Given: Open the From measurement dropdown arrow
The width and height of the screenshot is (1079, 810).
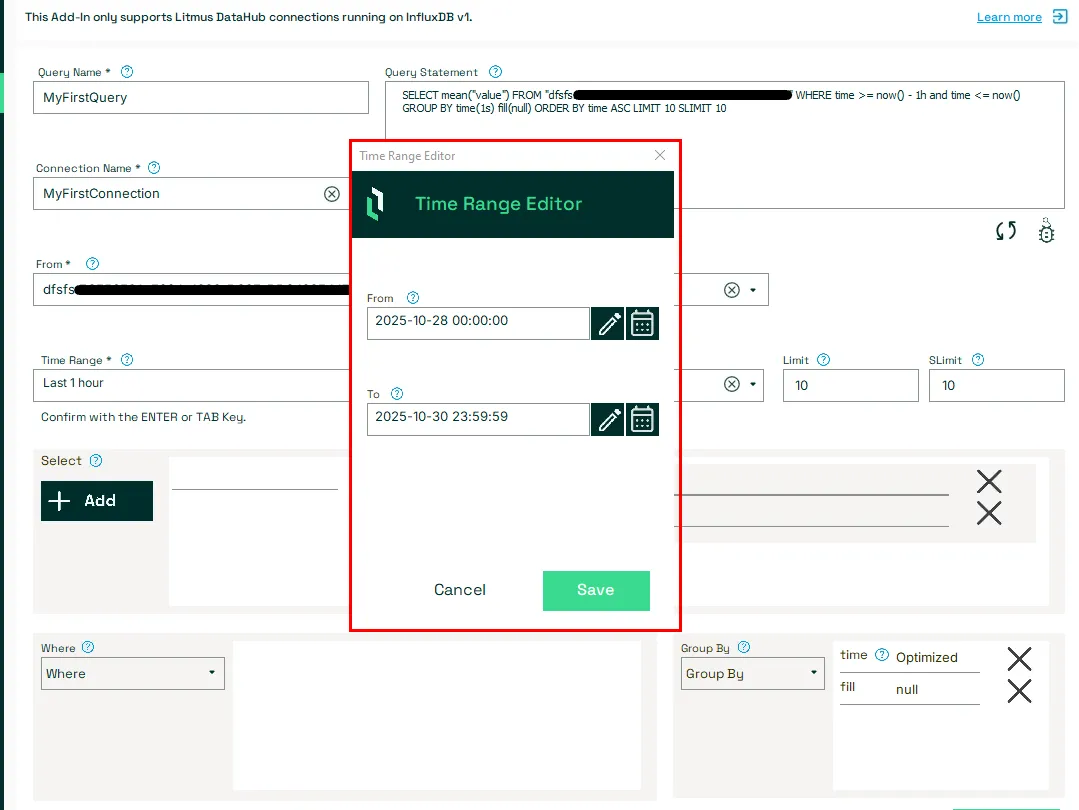Looking at the screenshot, I should pyautogui.click(x=753, y=290).
